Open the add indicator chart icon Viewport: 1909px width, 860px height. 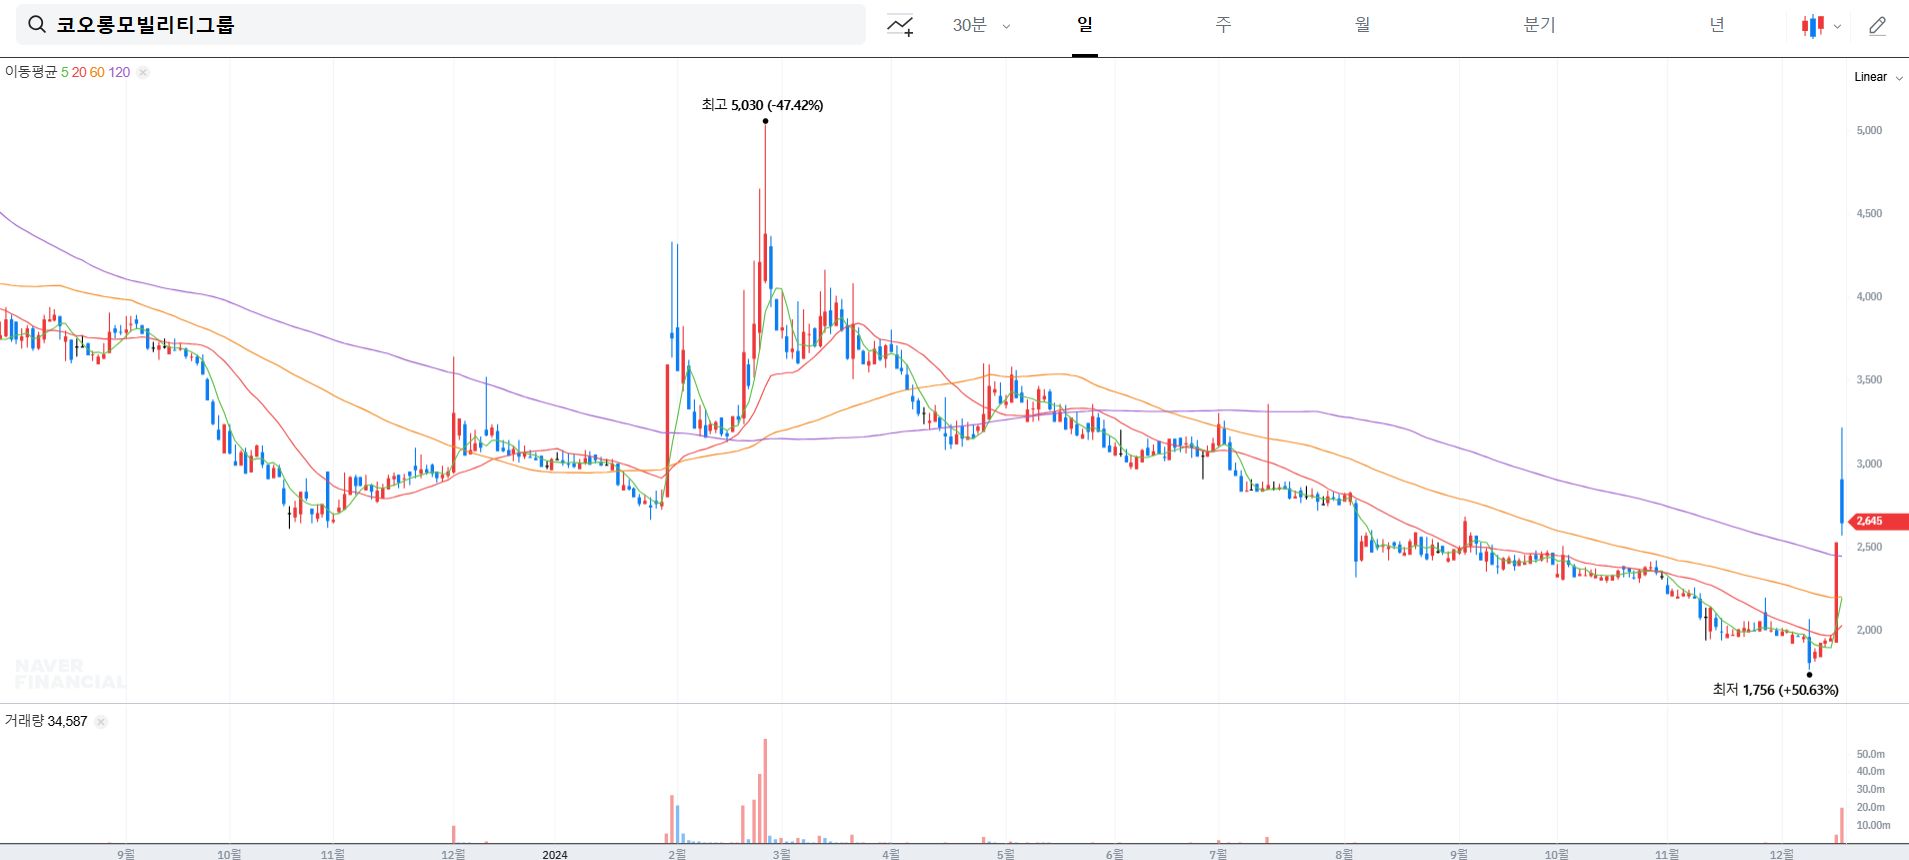(900, 26)
